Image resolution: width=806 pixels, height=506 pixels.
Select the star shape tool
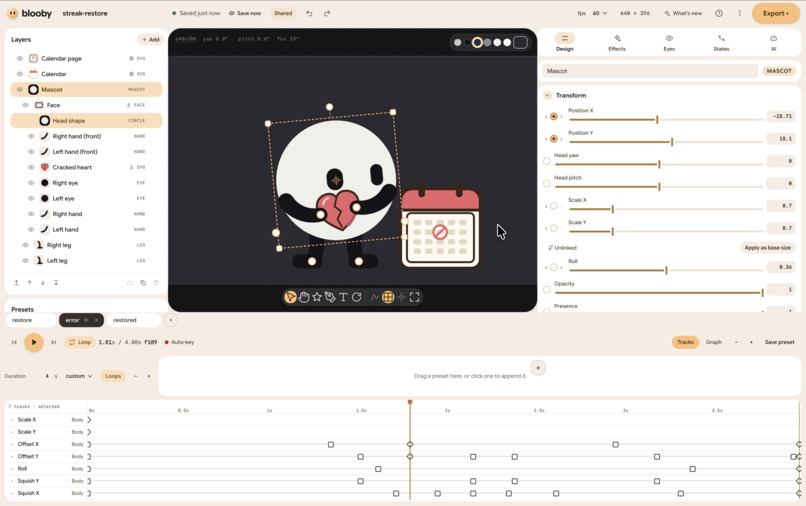[x=317, y=297]
